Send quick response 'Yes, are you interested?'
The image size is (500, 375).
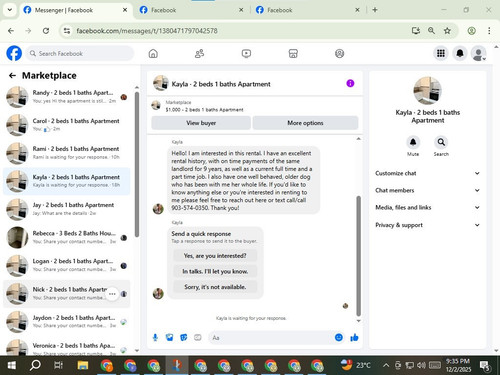pos(215,256)
